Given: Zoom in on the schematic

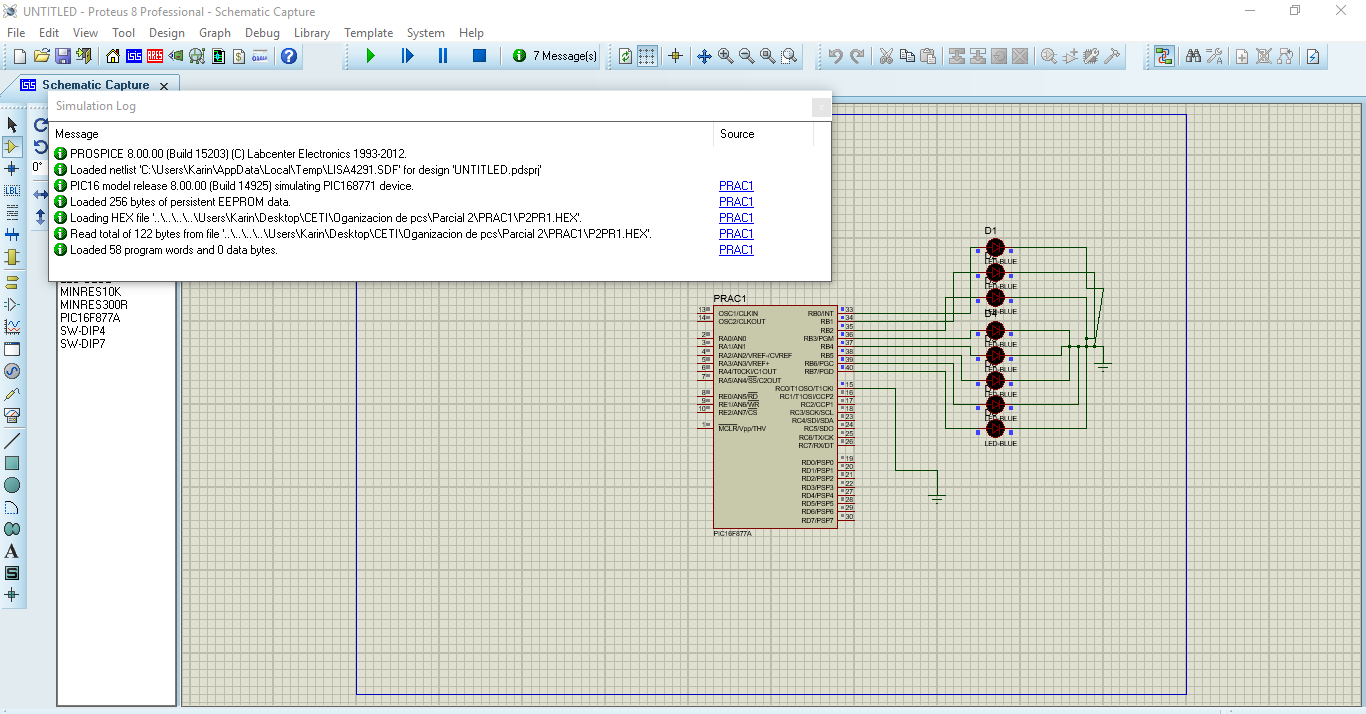Looking at the screenshot, I should (725, 56).
